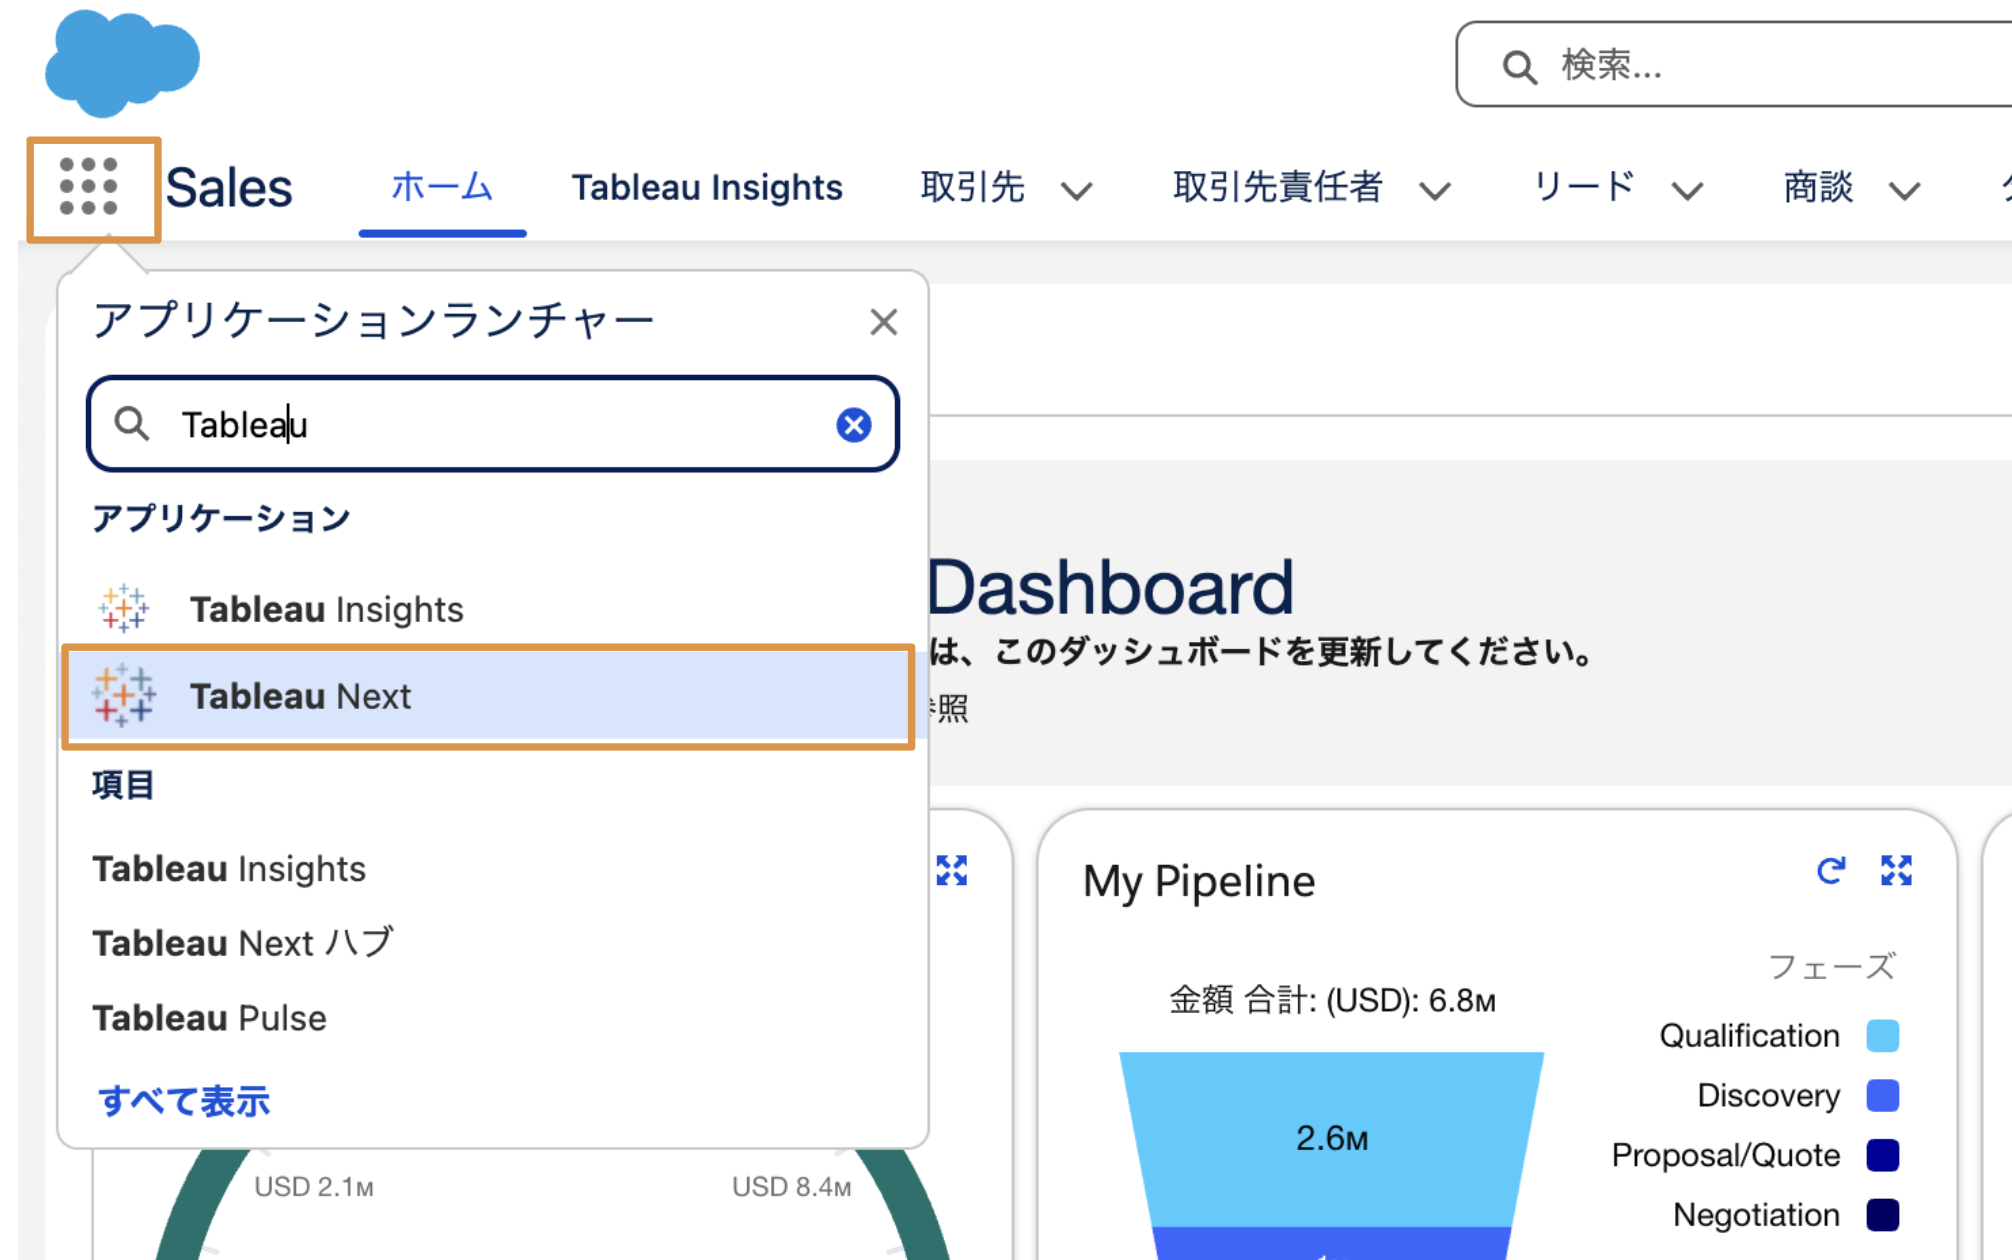The image size is (2012, 1260).
Task: Click global search magnifier icon
Action: coord(1518,67)
